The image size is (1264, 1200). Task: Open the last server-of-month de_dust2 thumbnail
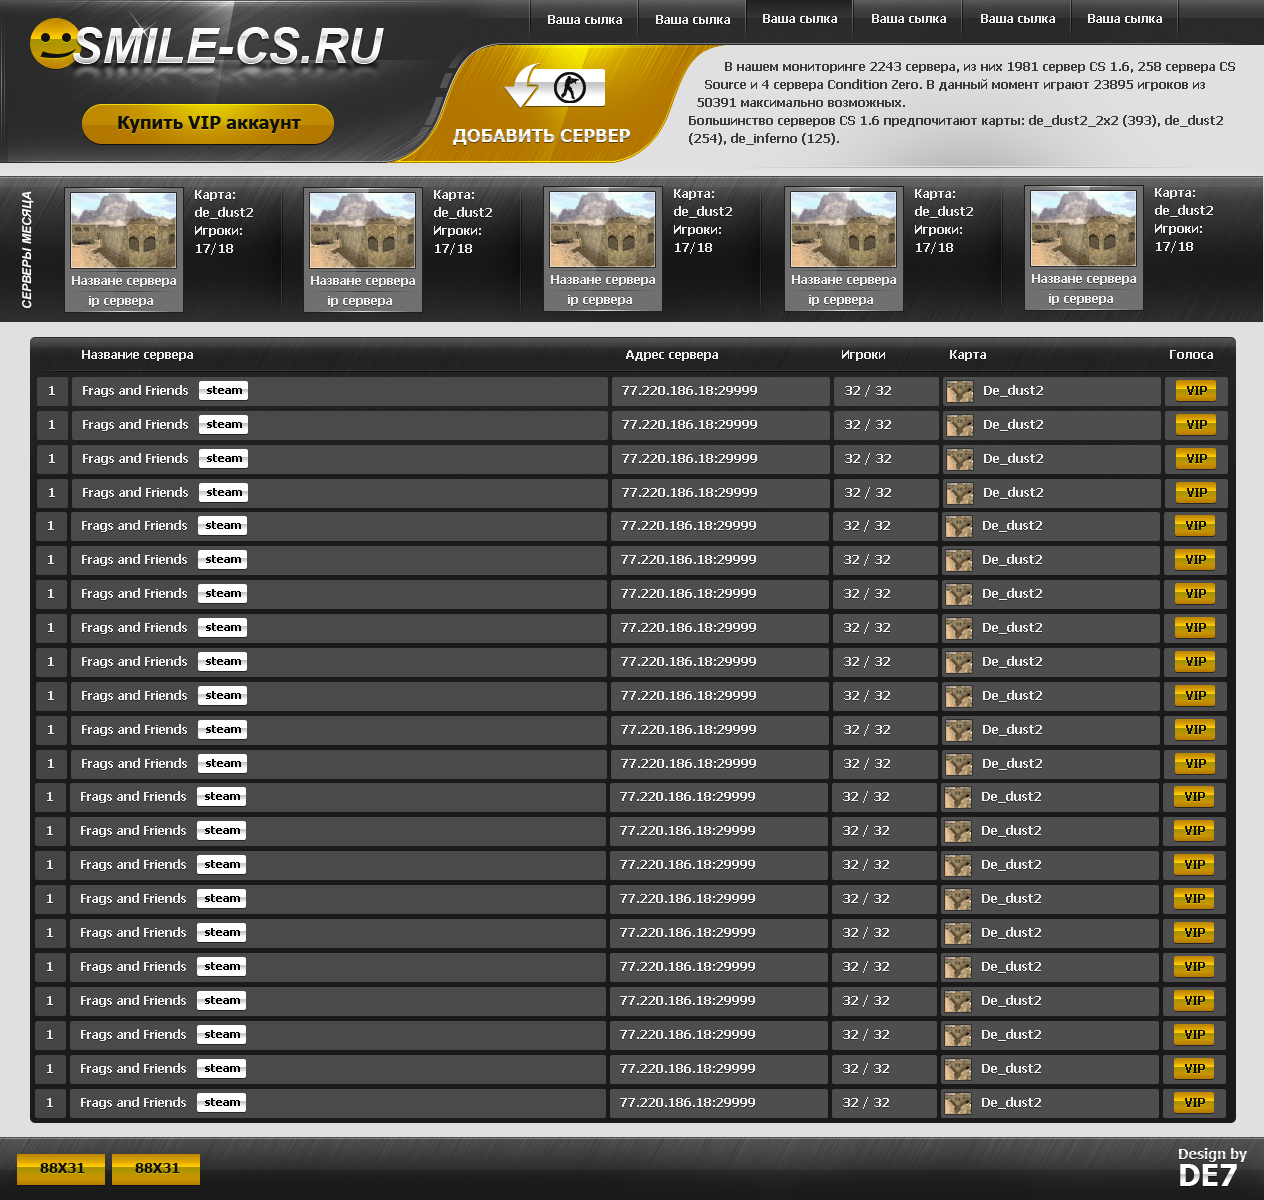(x=1084, y=229)
